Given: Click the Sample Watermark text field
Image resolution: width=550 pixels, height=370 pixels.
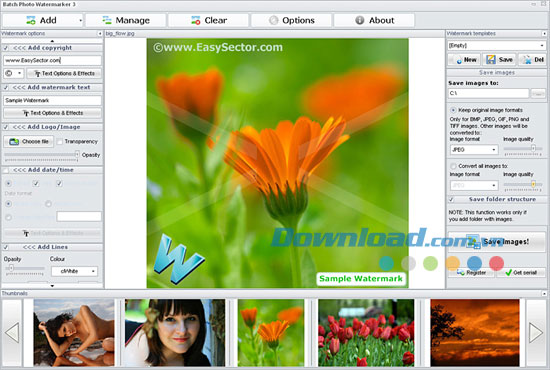Looking at the screenshot, I should click(x=52, y=100).
